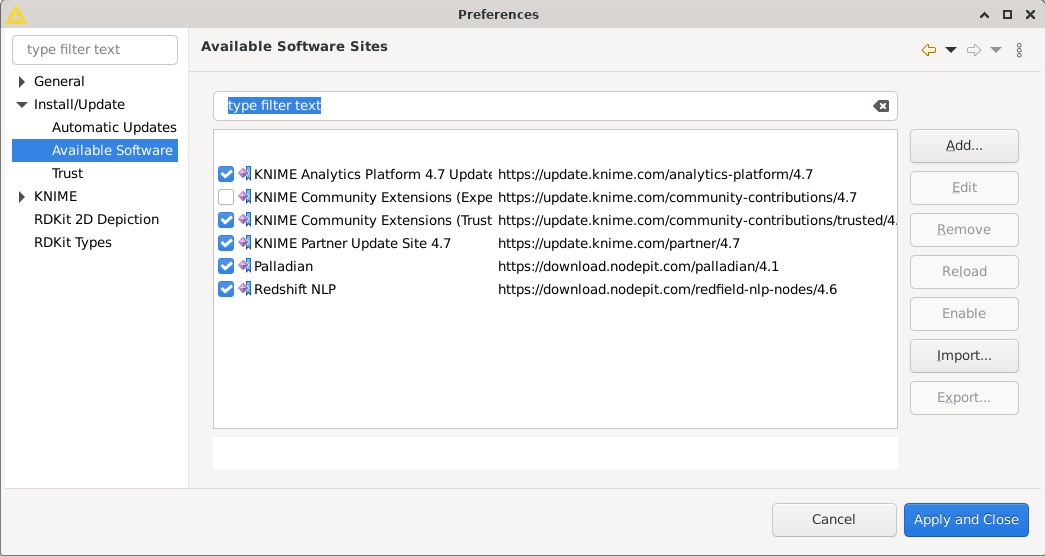1045x557 pixels.
Task: Open RDKit 2D Depiction preferences
Action: point(97,219)
